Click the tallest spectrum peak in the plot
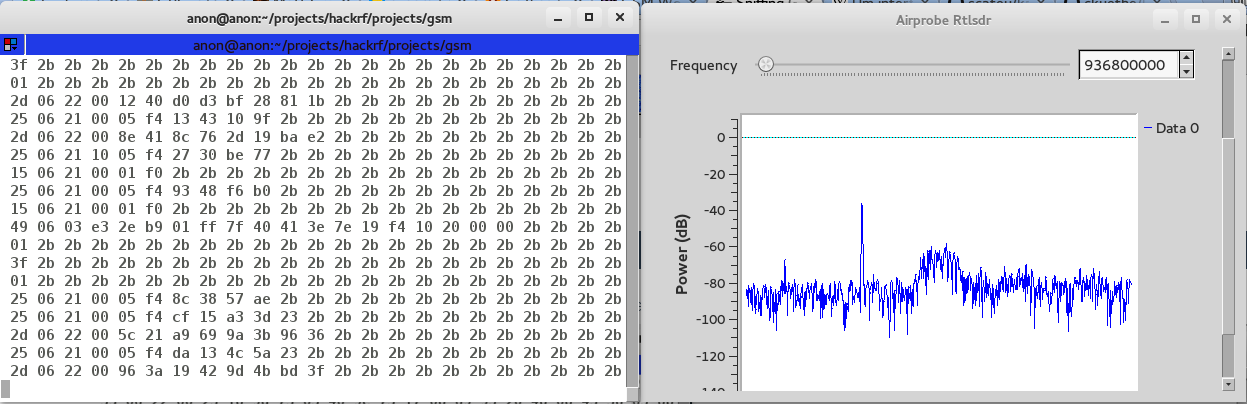This screenshot has height=404, width=1247. (861, 205)
